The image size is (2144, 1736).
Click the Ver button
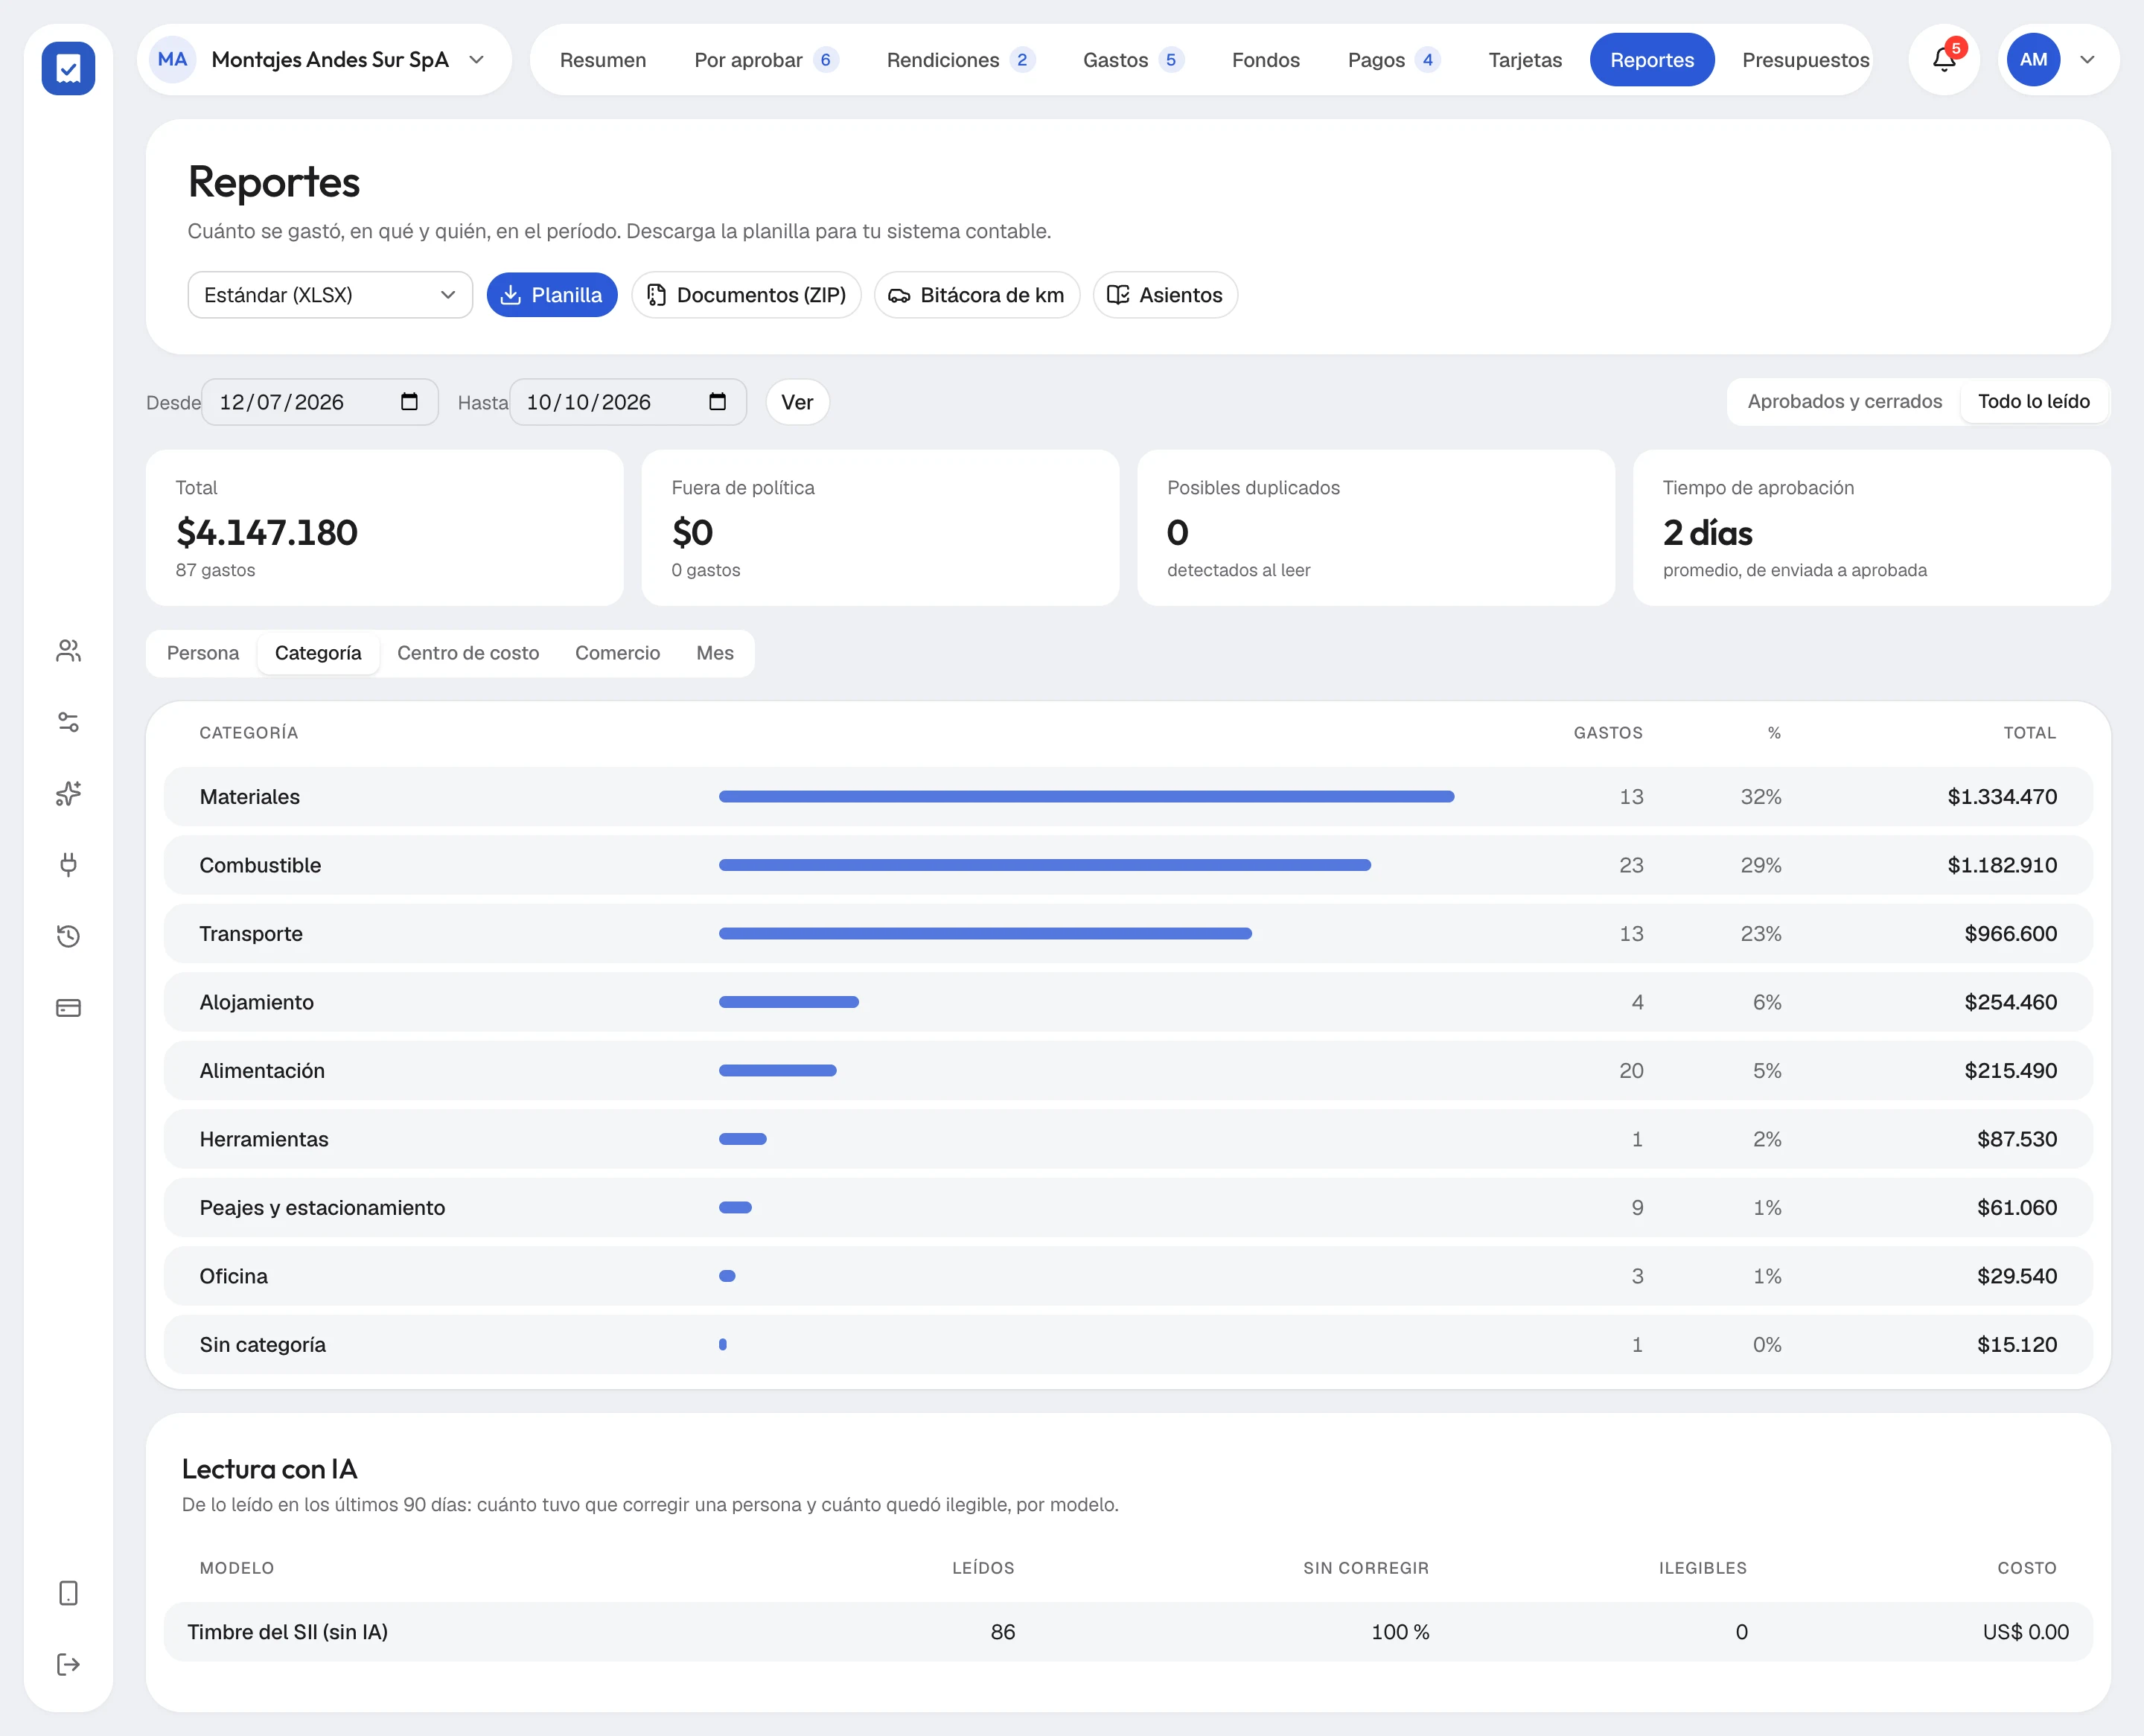797,402
